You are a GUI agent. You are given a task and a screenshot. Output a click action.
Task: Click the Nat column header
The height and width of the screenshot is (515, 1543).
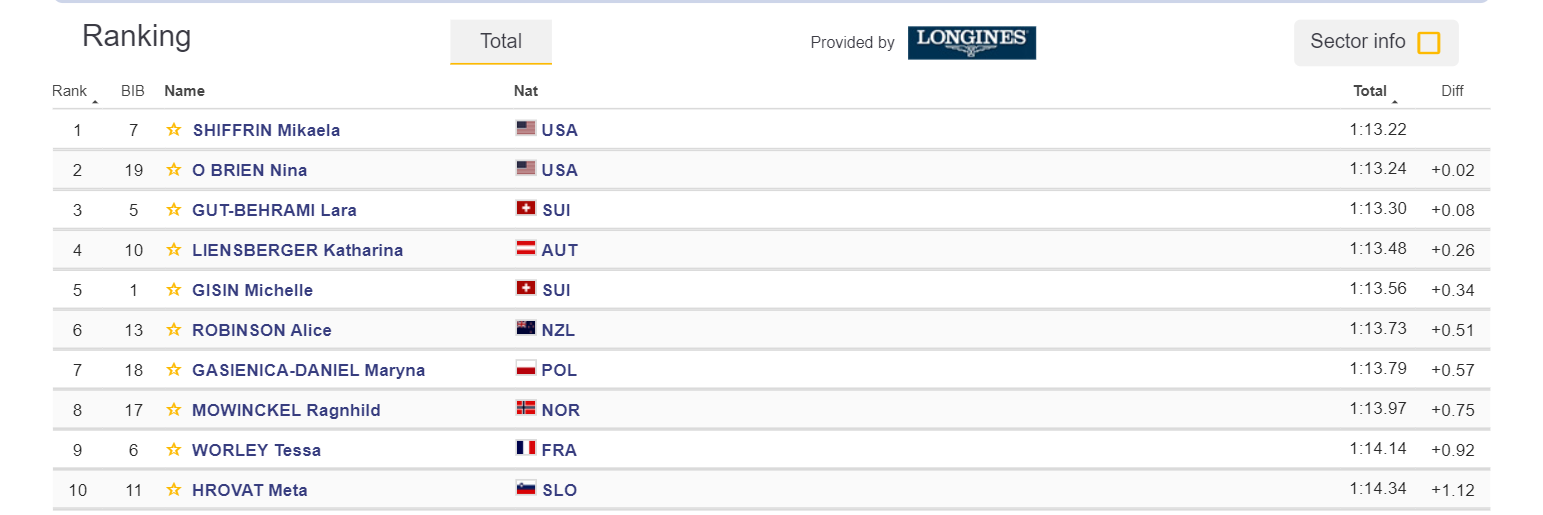526,91
